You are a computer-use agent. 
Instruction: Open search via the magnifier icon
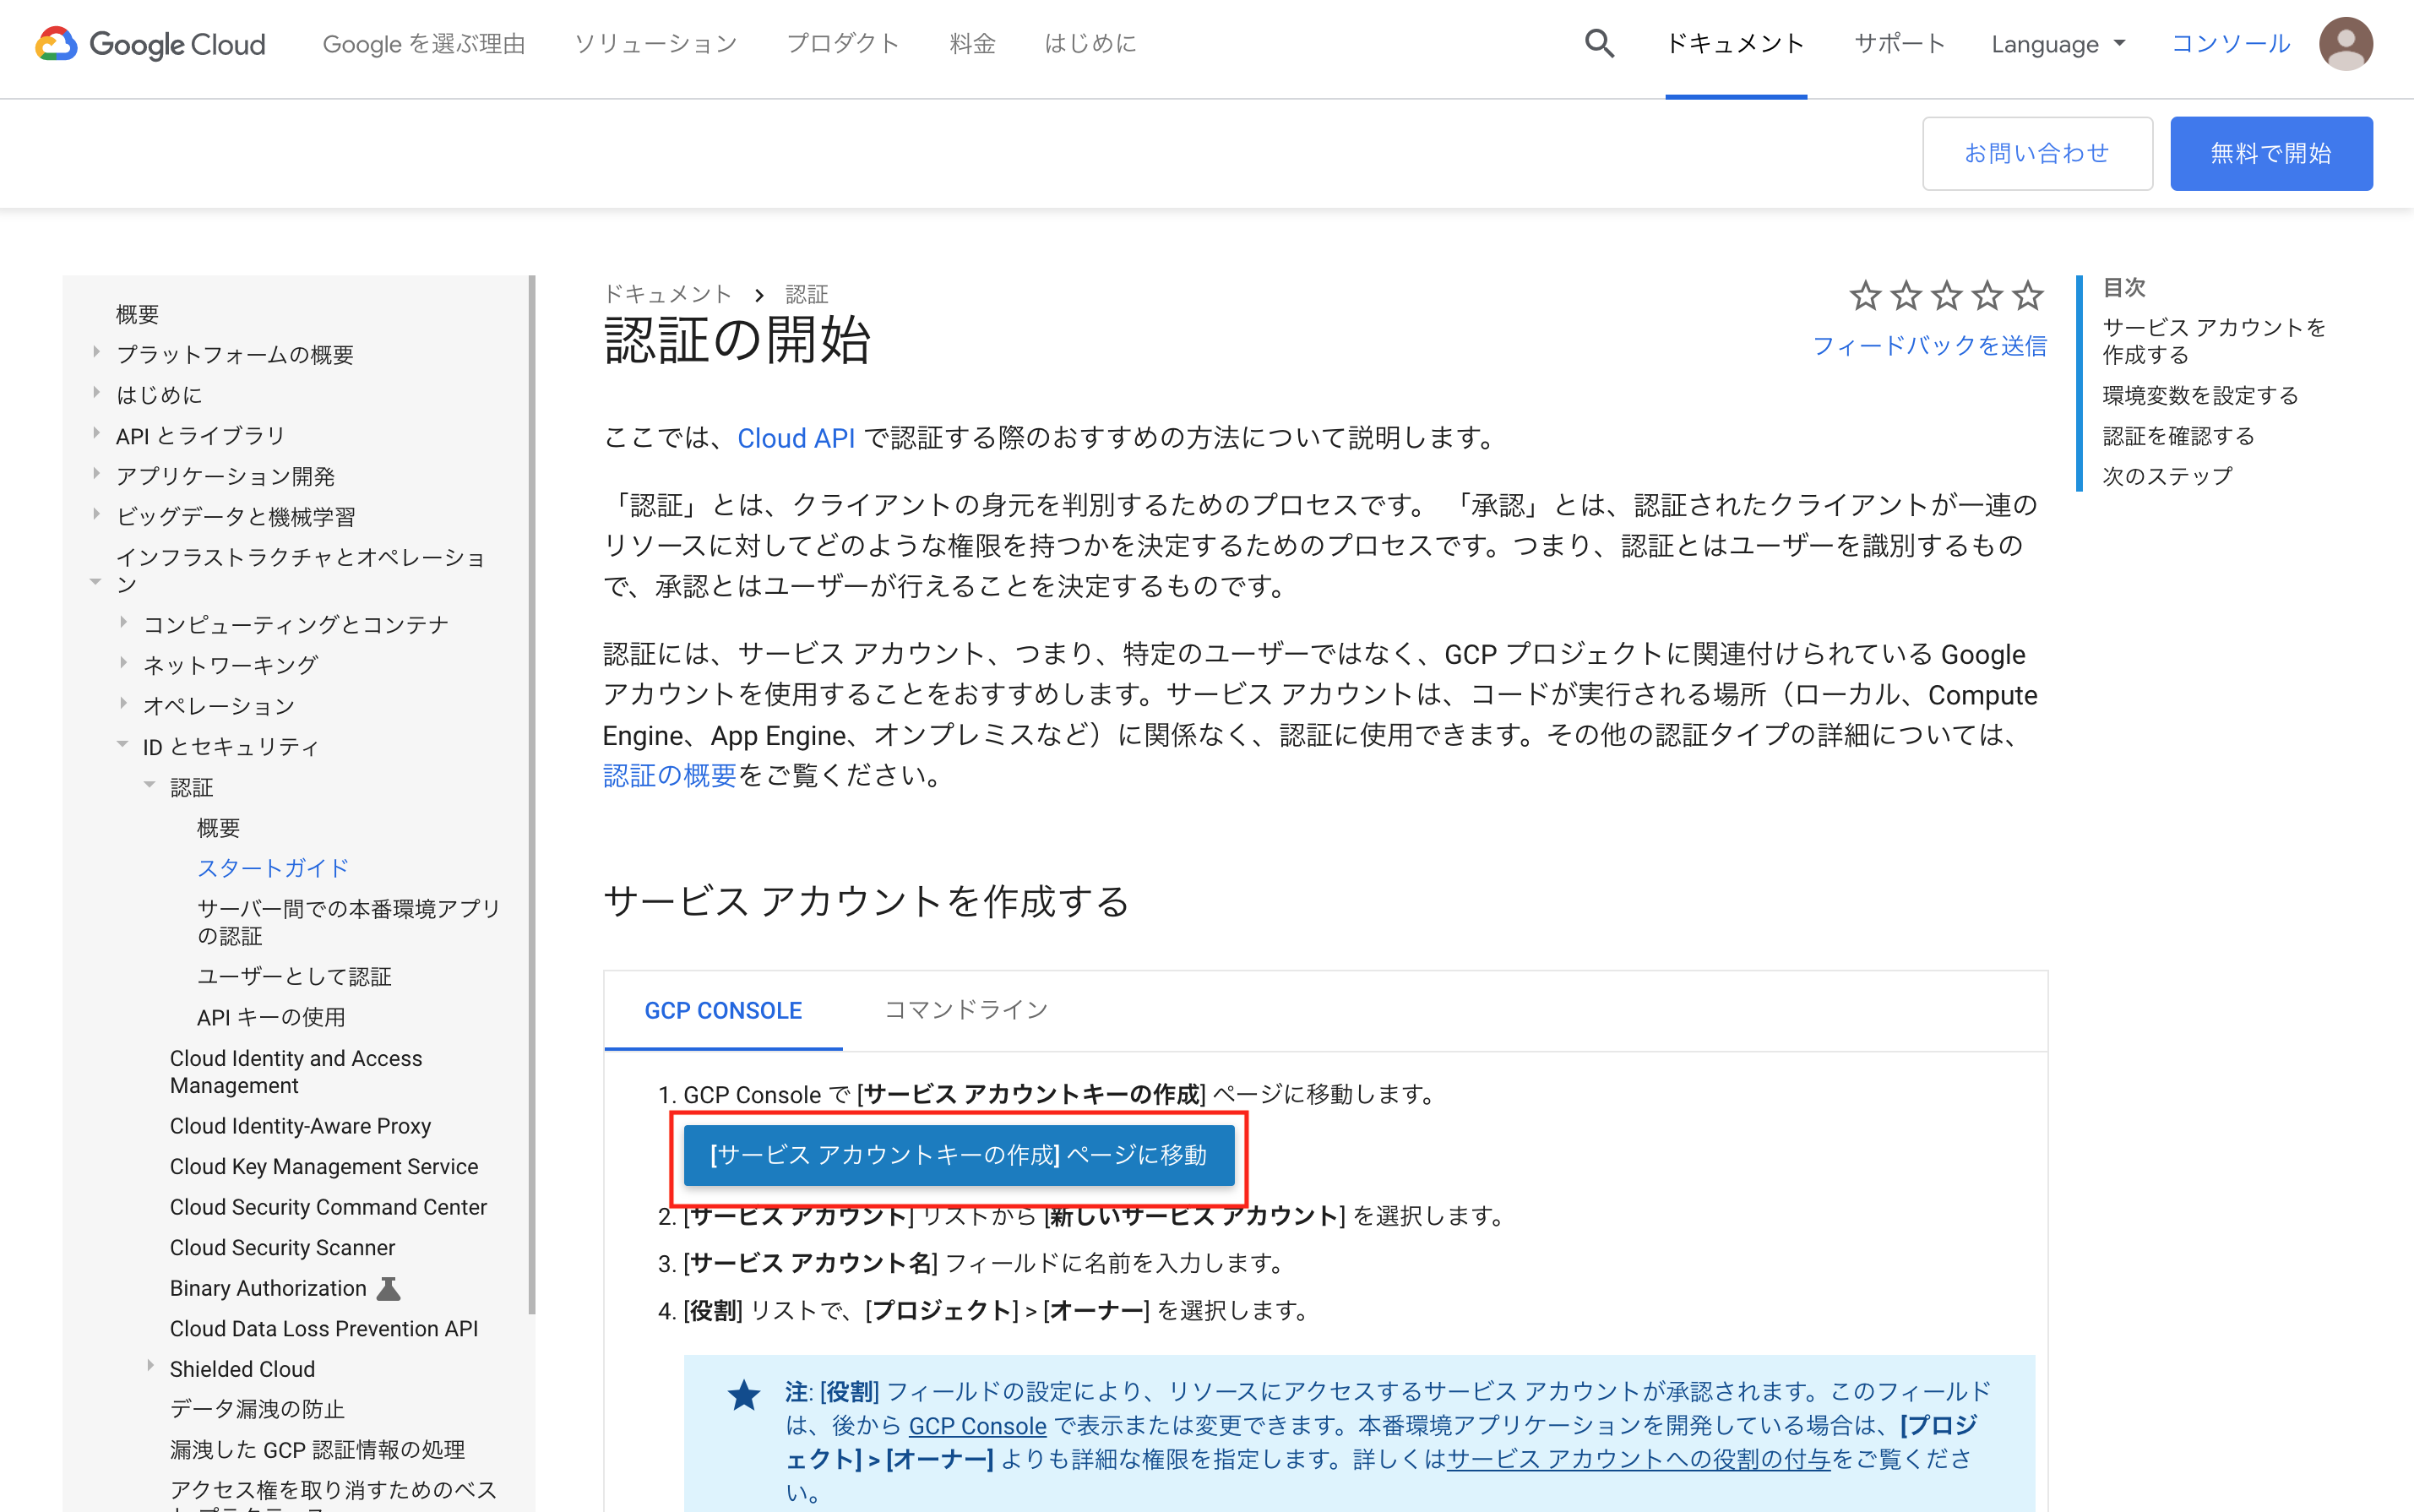click(x=1598, y=43)
